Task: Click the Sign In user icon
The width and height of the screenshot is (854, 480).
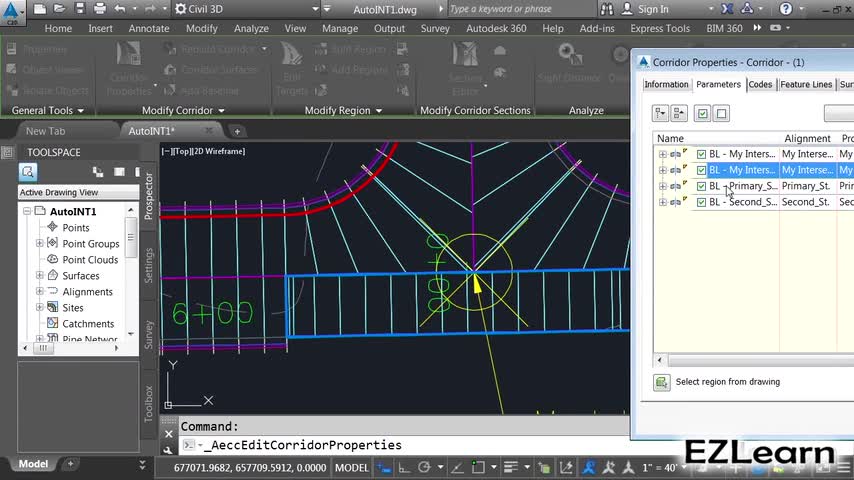Action: 626,9
